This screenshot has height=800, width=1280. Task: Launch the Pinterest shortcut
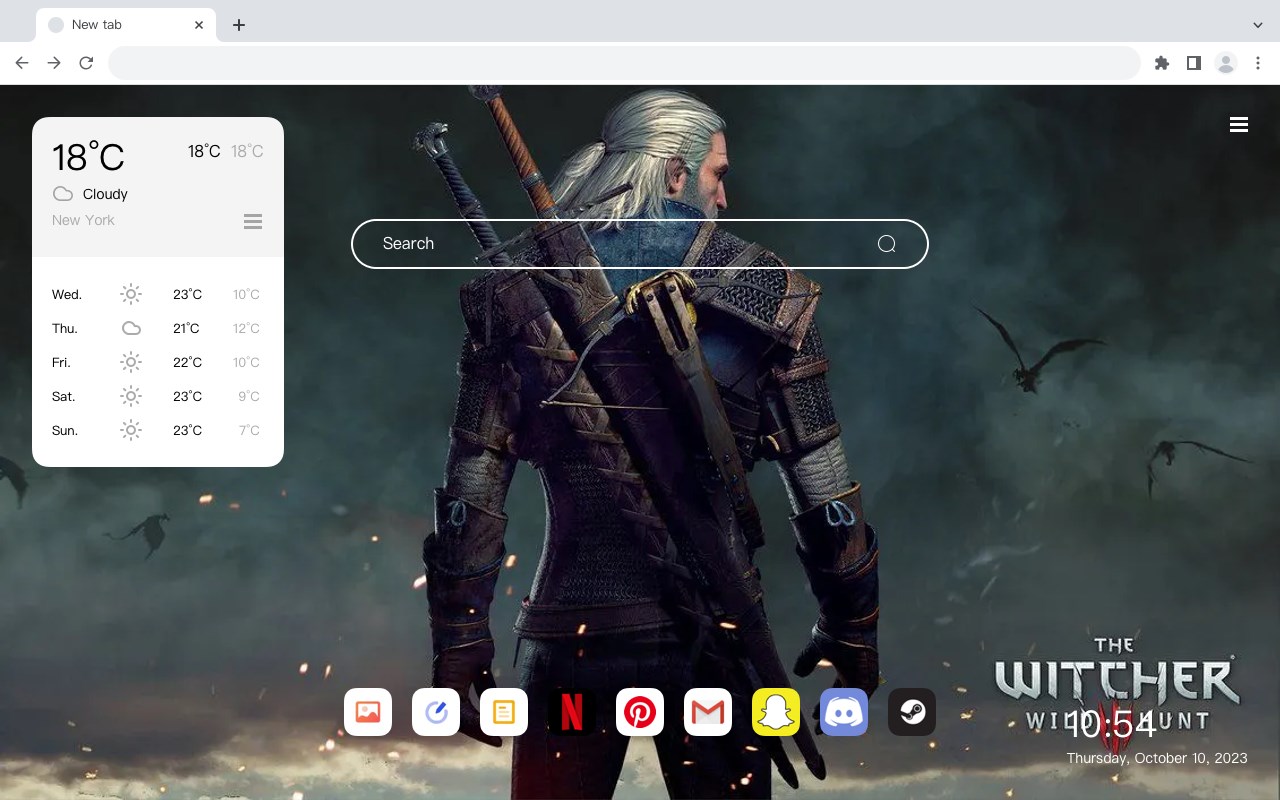tap(640, 712)
